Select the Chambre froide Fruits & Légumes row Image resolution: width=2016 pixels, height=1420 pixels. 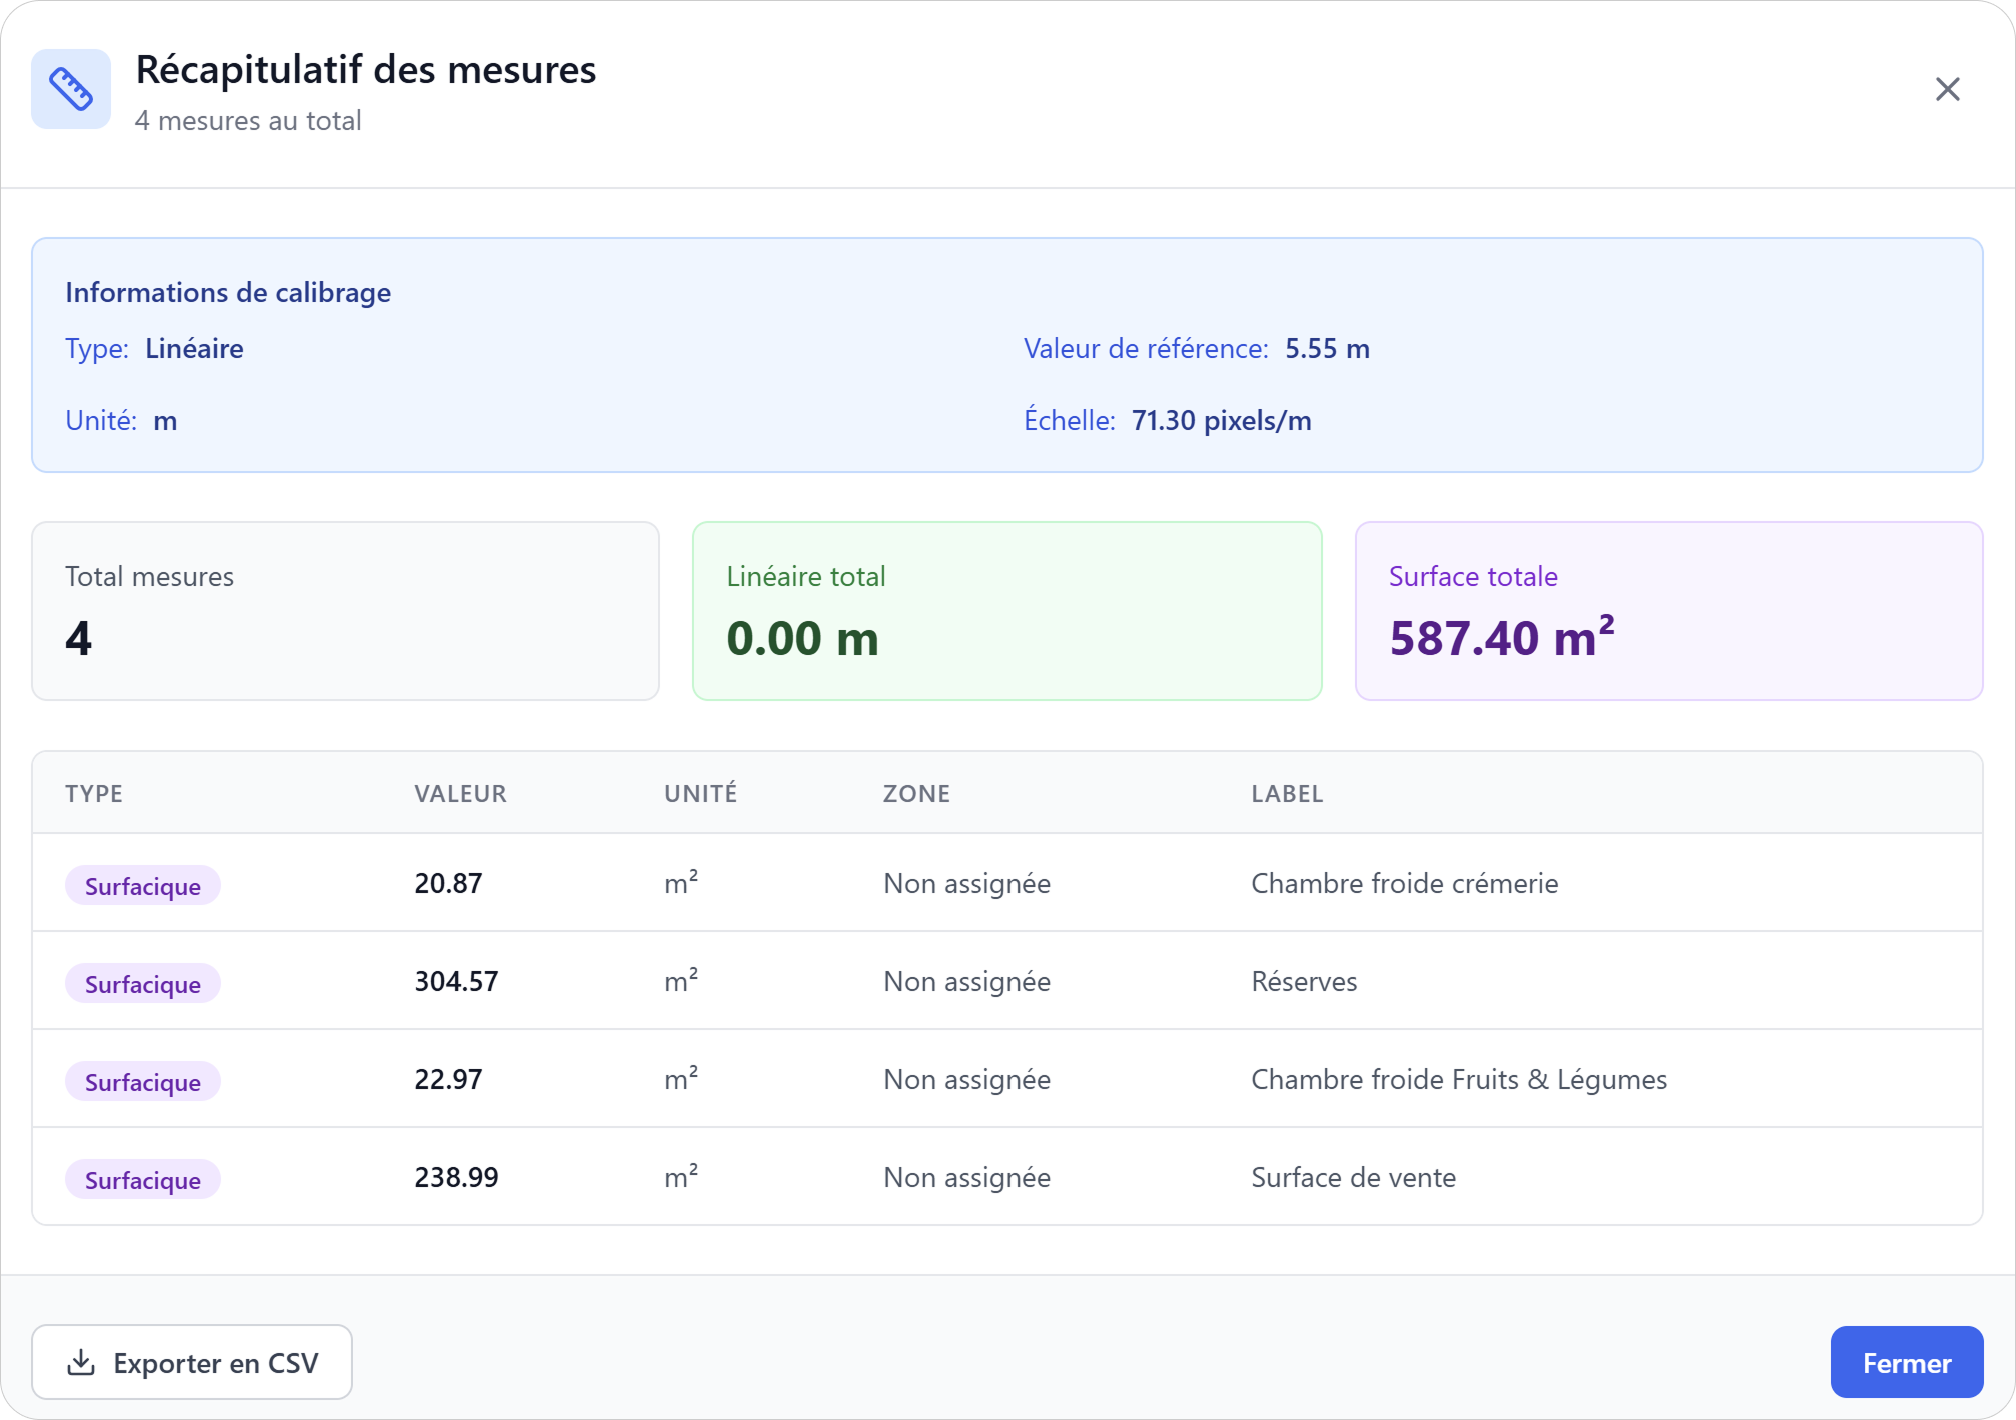[x=1458, y=1079]
